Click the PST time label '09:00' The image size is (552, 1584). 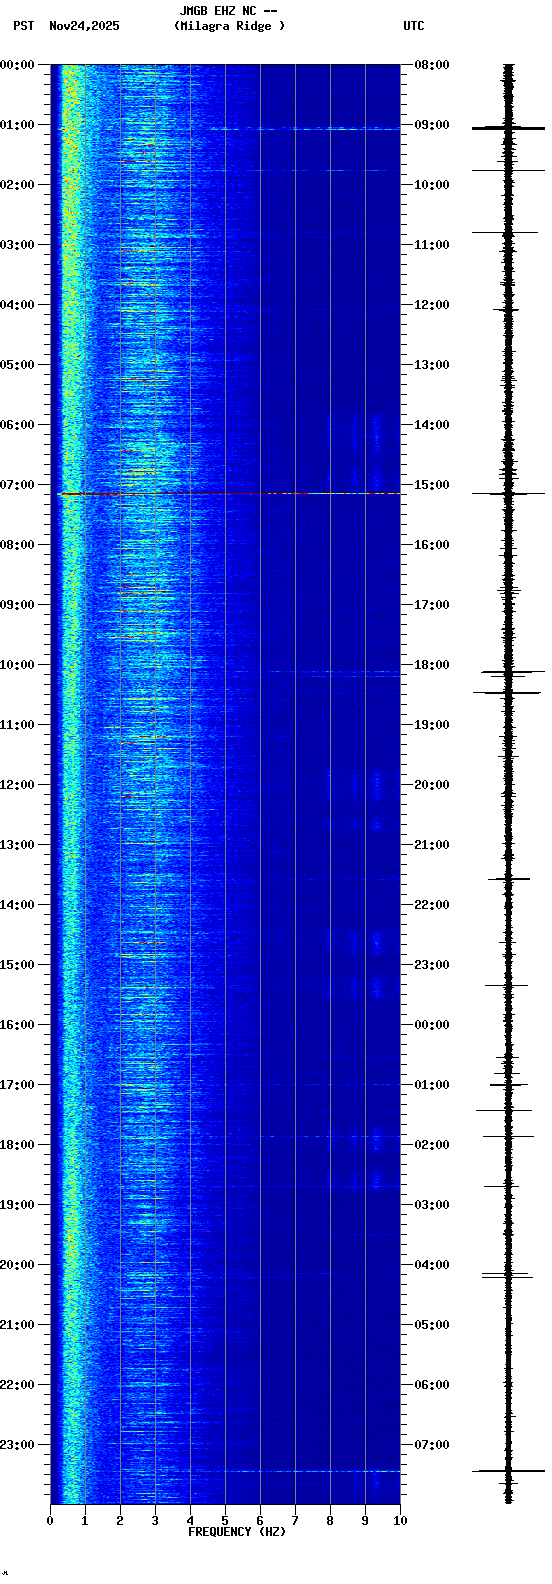[17, 605]
